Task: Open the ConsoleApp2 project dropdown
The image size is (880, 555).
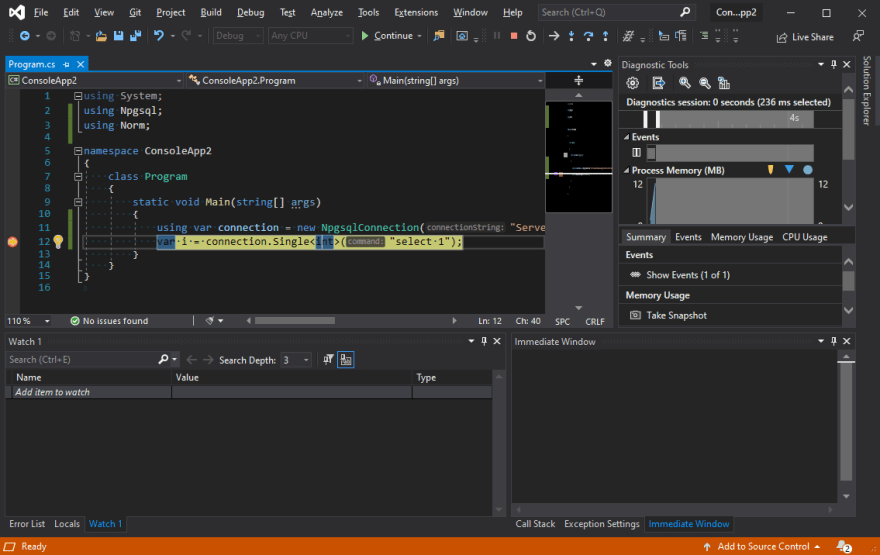Action: [95, 80]
